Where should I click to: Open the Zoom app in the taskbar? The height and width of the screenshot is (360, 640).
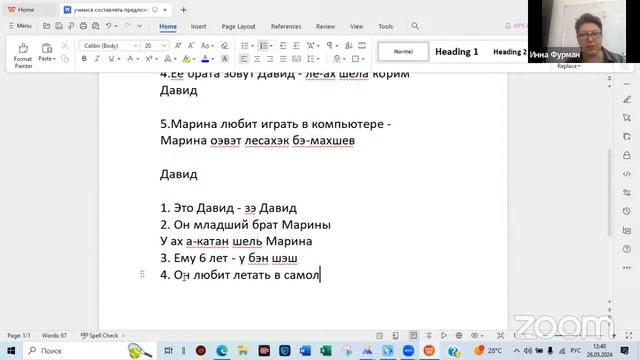pyautogui.click(x=408, y=351)
